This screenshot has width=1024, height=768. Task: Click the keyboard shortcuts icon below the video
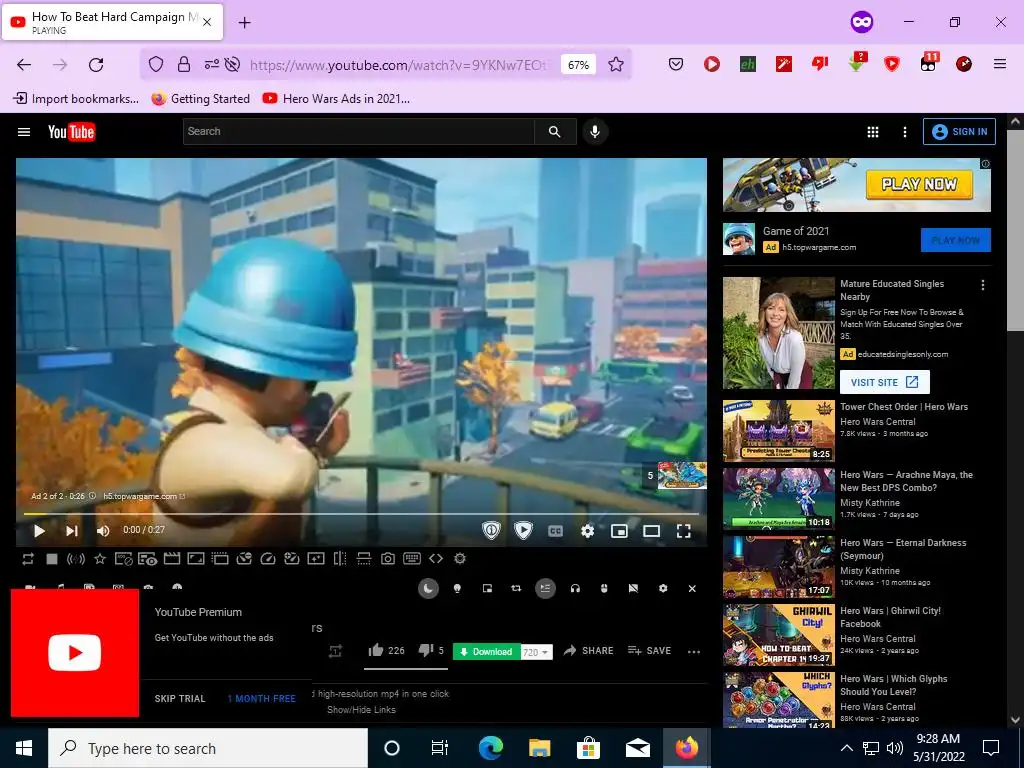pos(411,558)
